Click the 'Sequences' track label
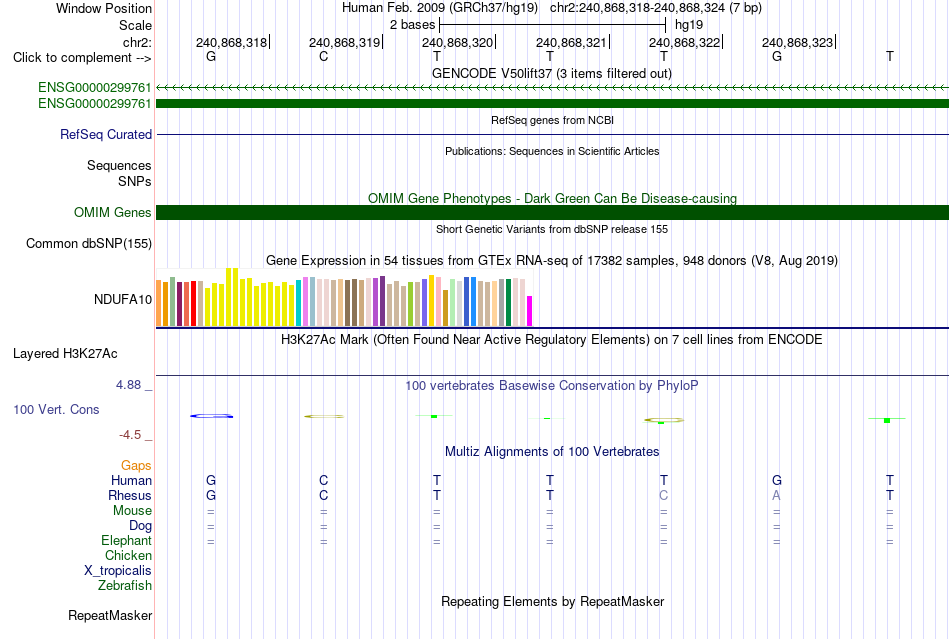Viewport: 950px width, 639px height. click(x=119, y=165)
